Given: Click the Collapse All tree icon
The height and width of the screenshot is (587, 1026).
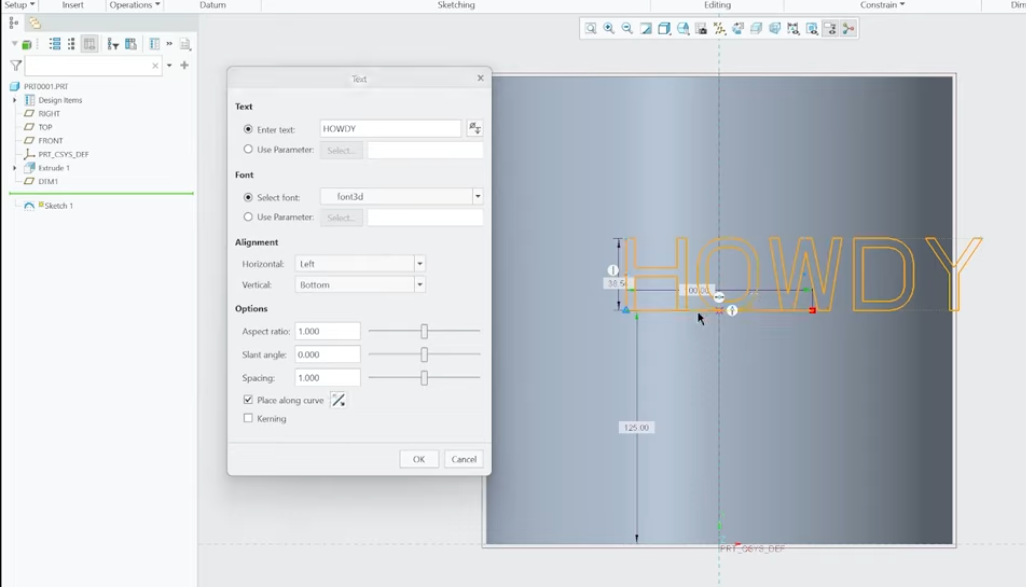Looking at the screenshot, I should coord(71,44).
